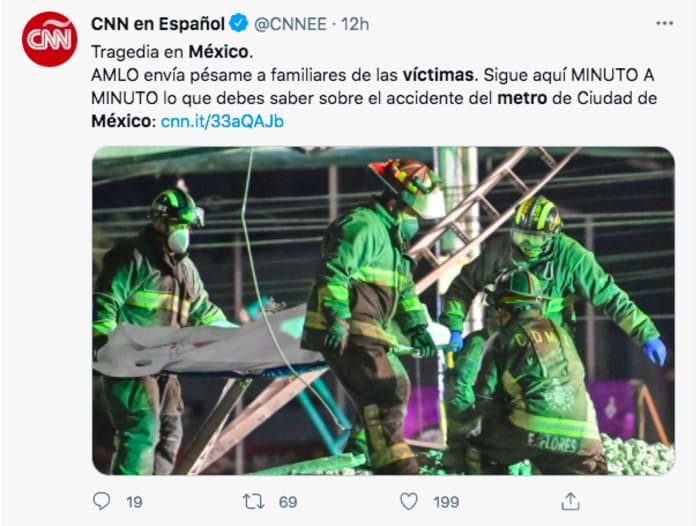Click the bold word víctimas in tweet
The height and width of the screenshot is (526, 700).
click(440, 75)
